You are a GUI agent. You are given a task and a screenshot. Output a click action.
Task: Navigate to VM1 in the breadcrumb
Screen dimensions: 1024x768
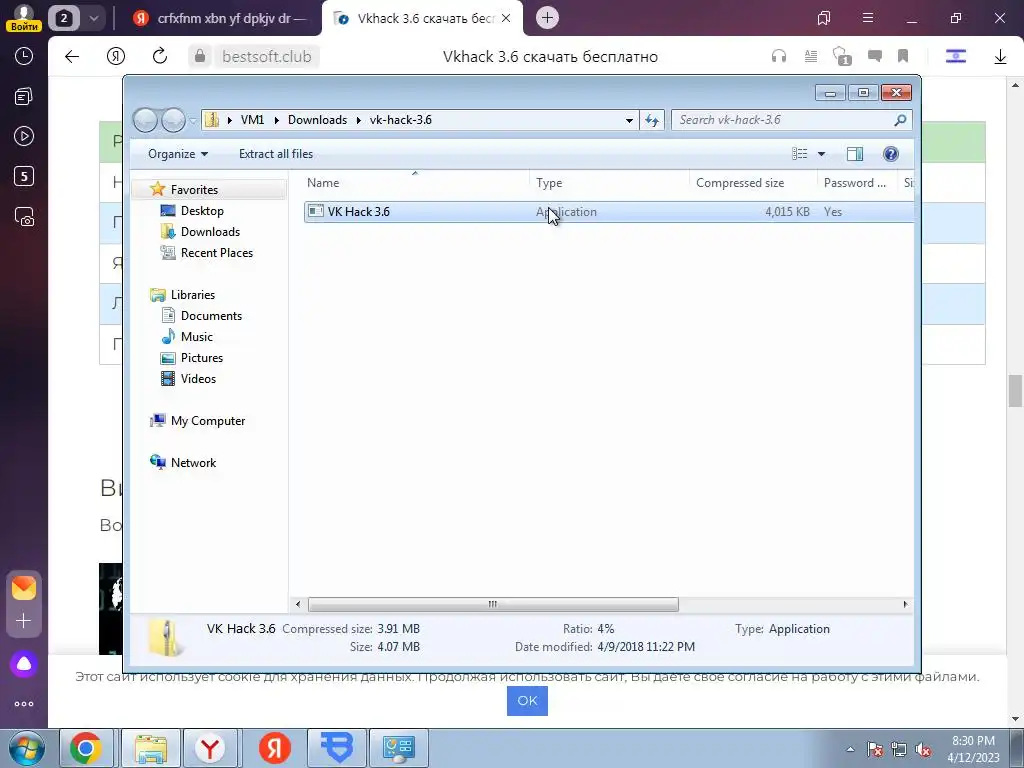coord(252,120)
